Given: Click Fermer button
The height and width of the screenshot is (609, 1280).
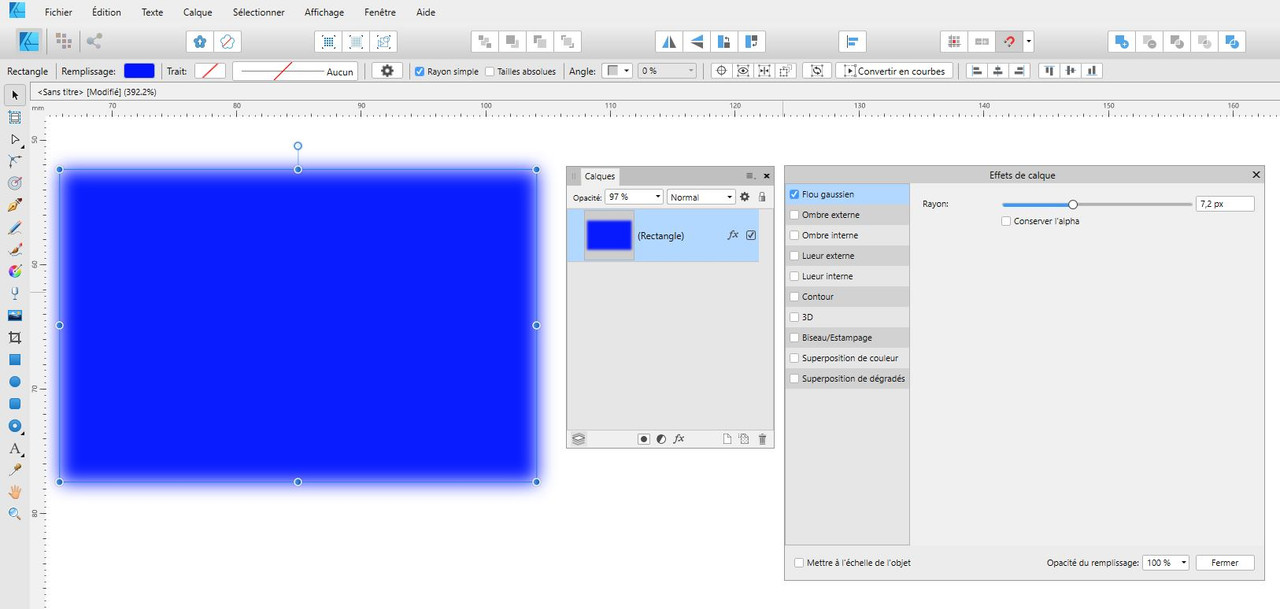Looking at the screenshot, I should [1225, 563].
